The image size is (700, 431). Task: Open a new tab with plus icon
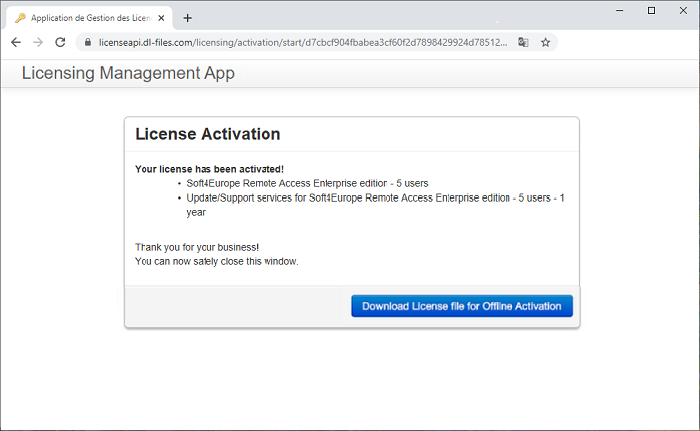point(188,18)
